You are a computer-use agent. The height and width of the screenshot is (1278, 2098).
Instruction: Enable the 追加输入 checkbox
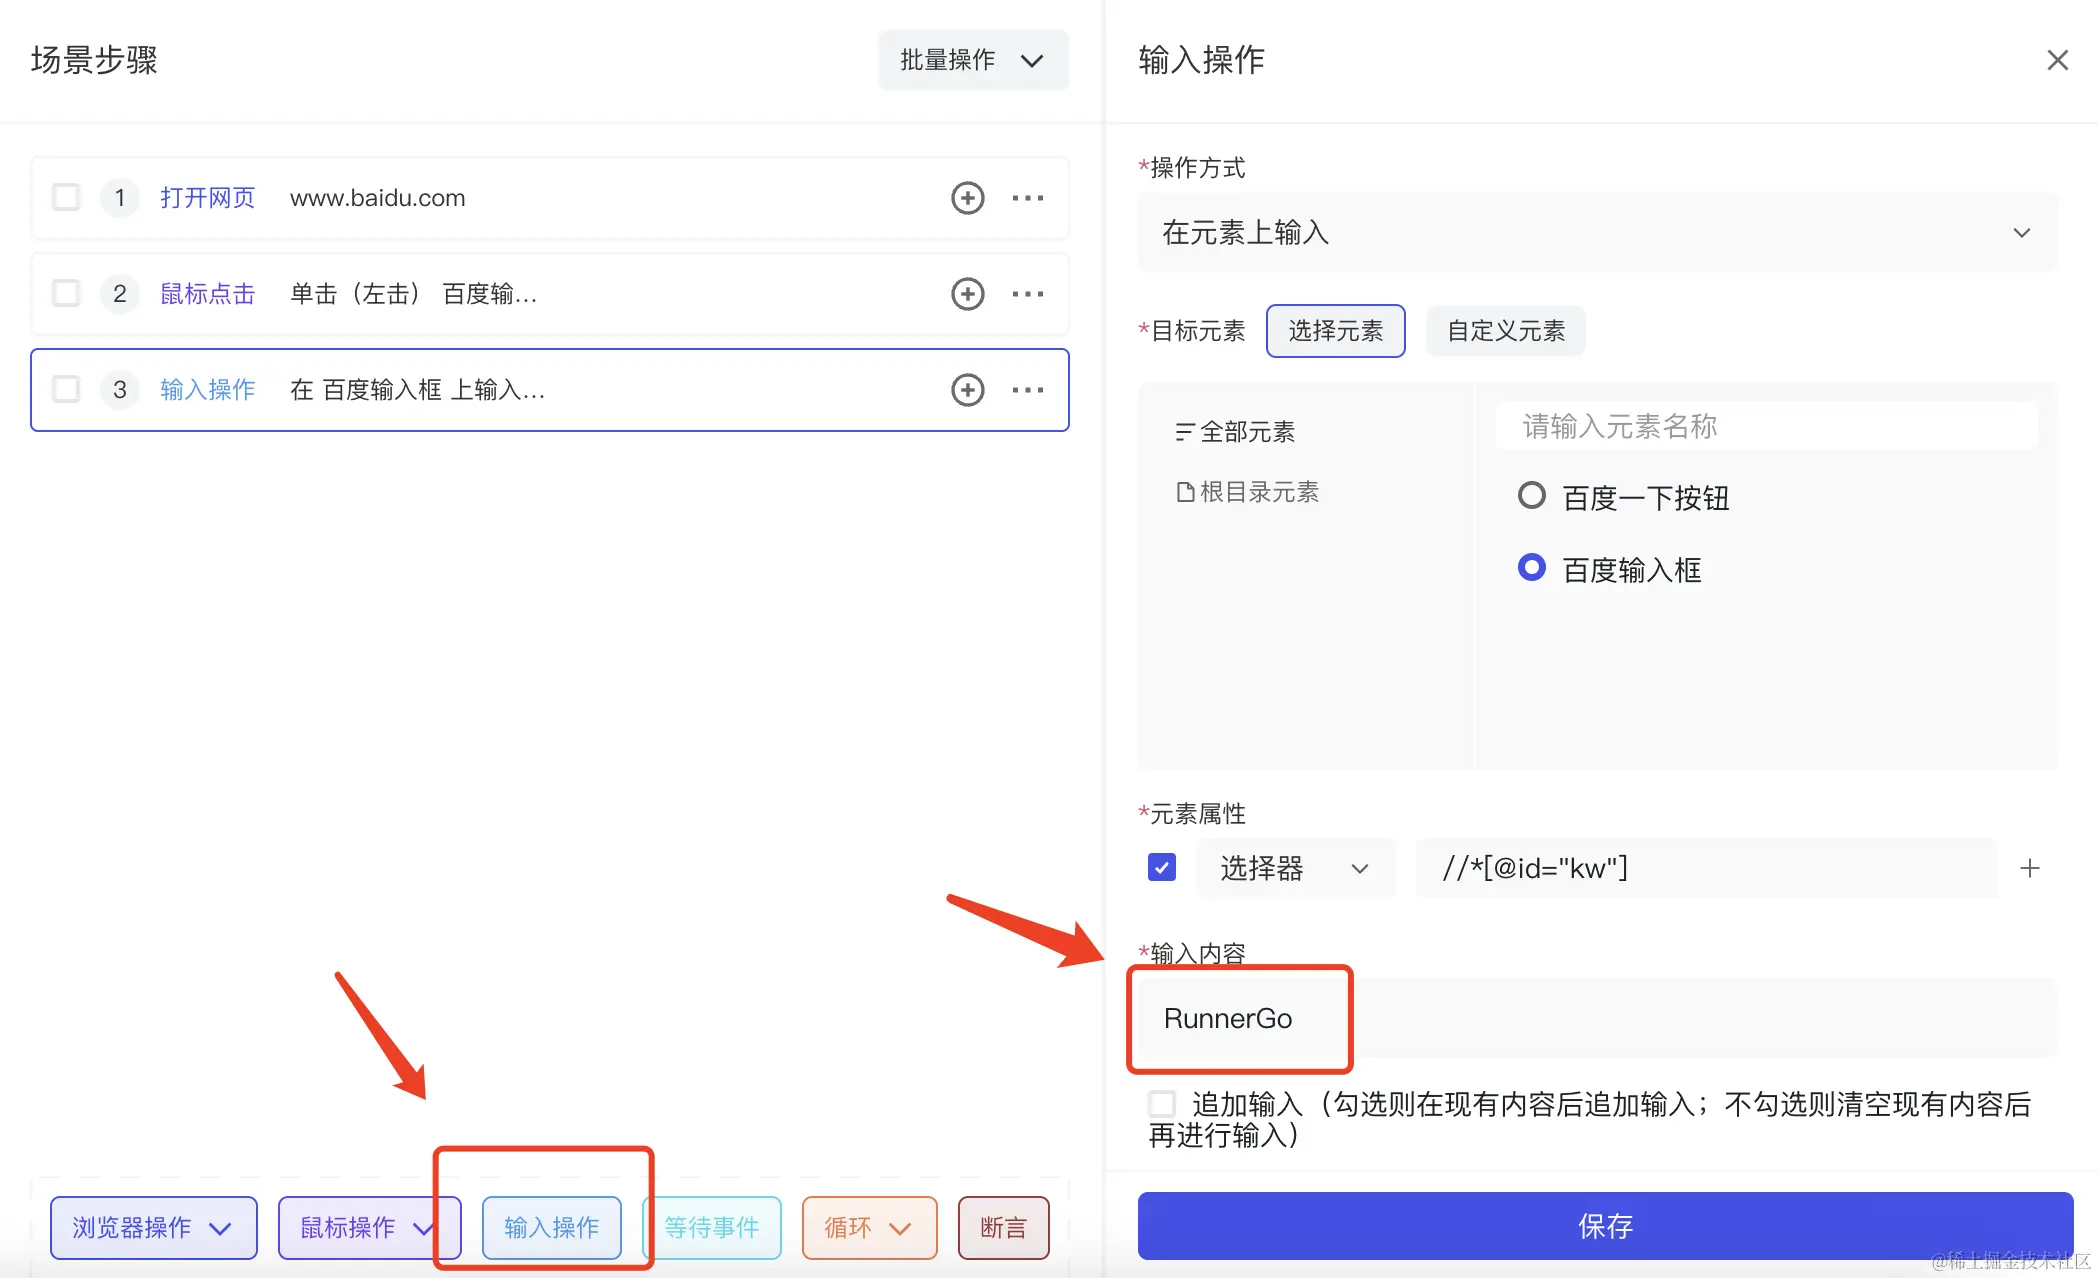[x=1162, y=1104]
